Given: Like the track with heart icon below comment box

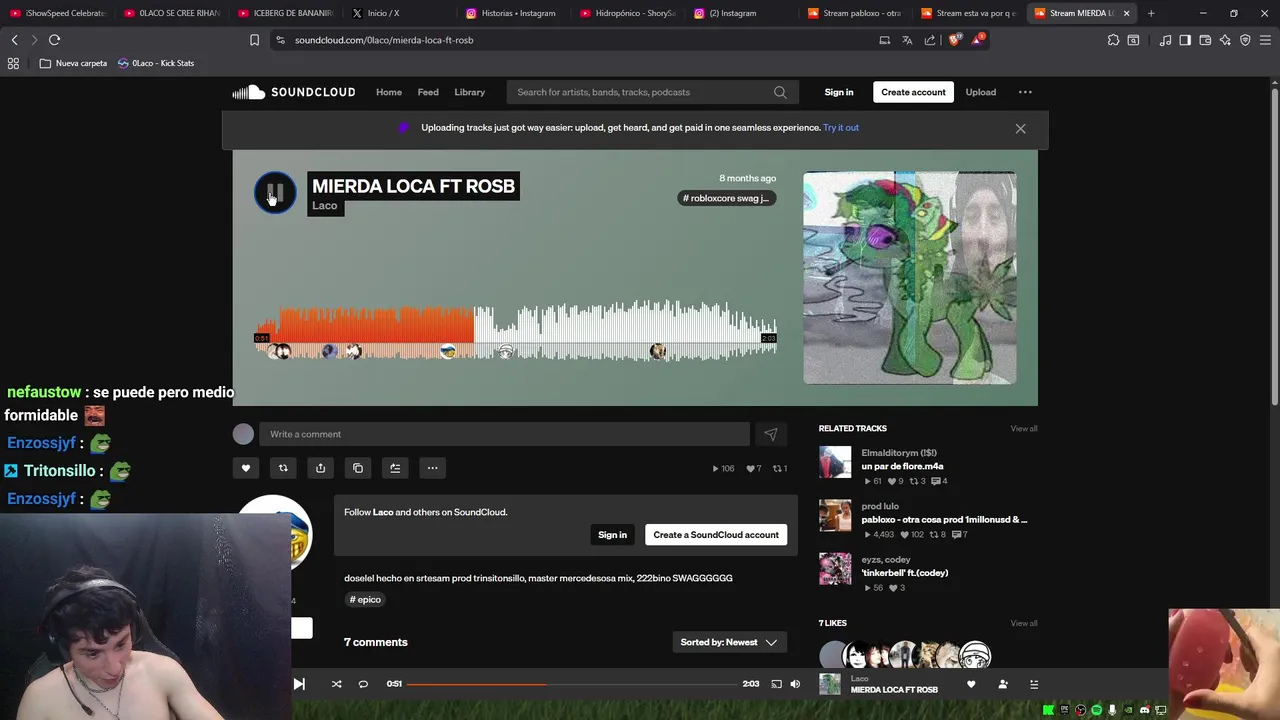Looking at the screenshot, I should click(246, 468).
